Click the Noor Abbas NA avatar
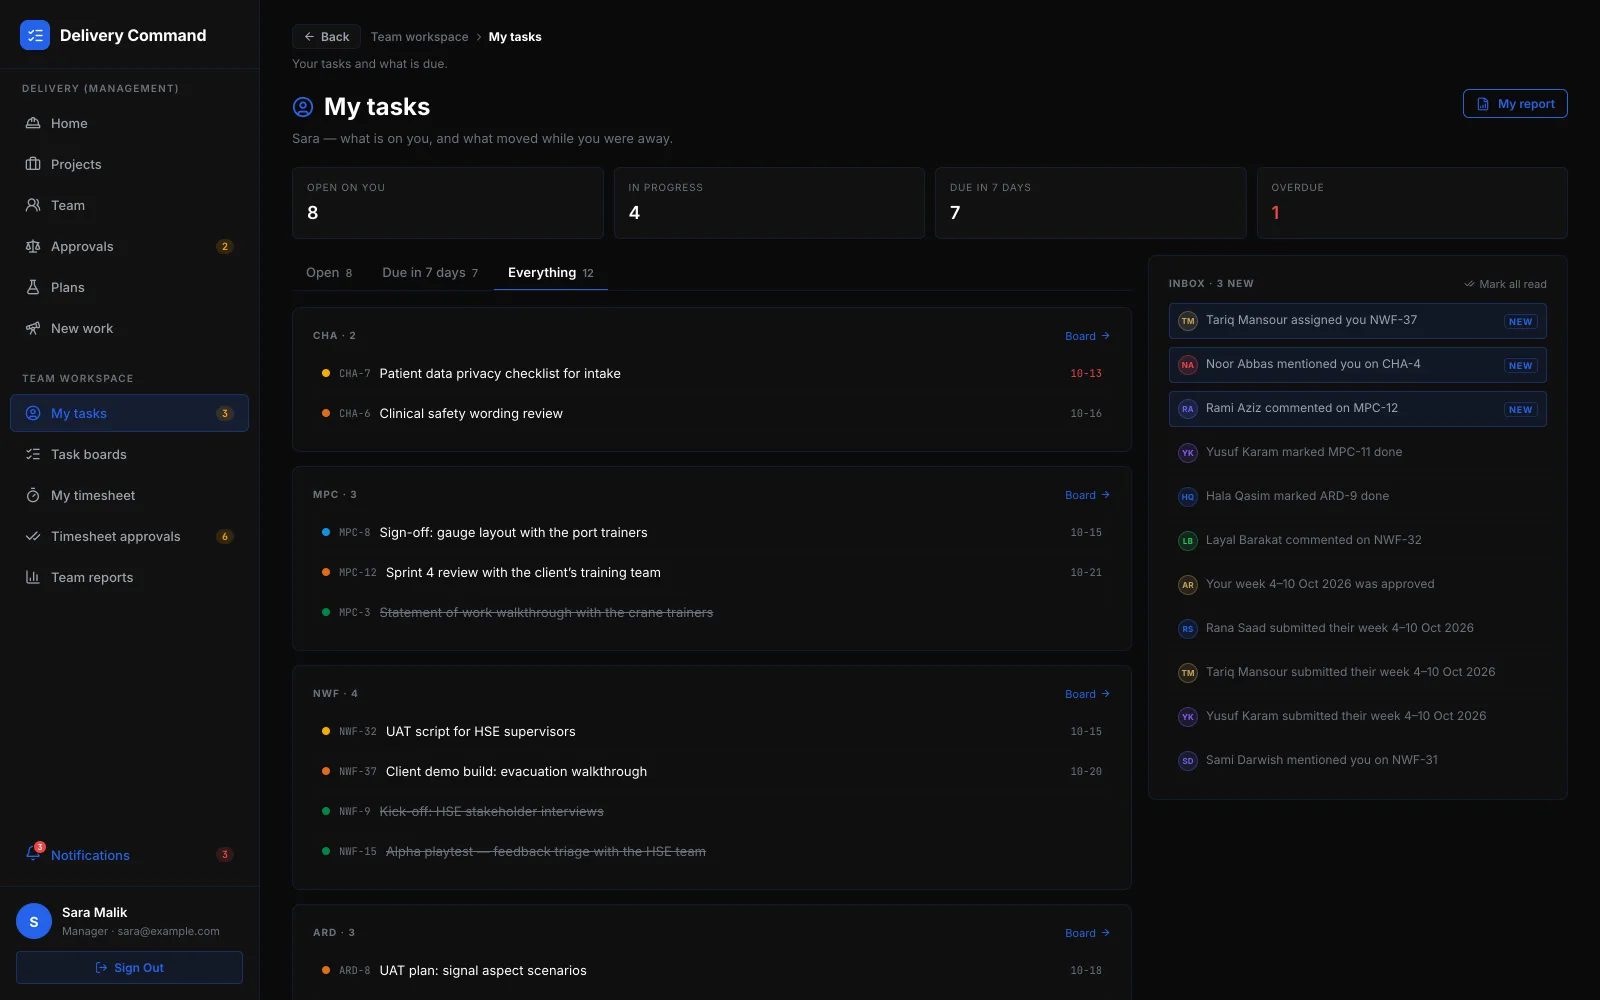Viewport: 1600px width, 1000px height. click(x=1188, y=365)
